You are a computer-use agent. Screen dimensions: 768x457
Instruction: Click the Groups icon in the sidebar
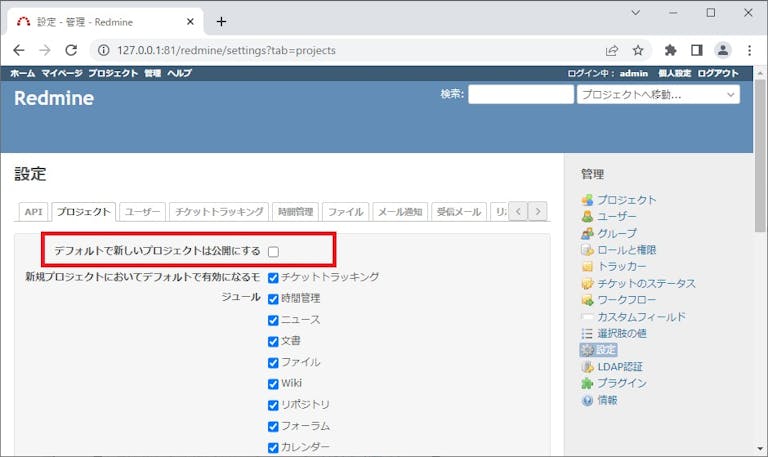587,233
